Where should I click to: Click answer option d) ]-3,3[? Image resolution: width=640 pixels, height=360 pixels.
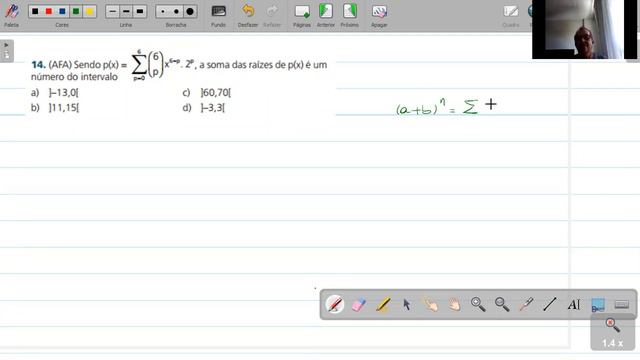point(203,108)
